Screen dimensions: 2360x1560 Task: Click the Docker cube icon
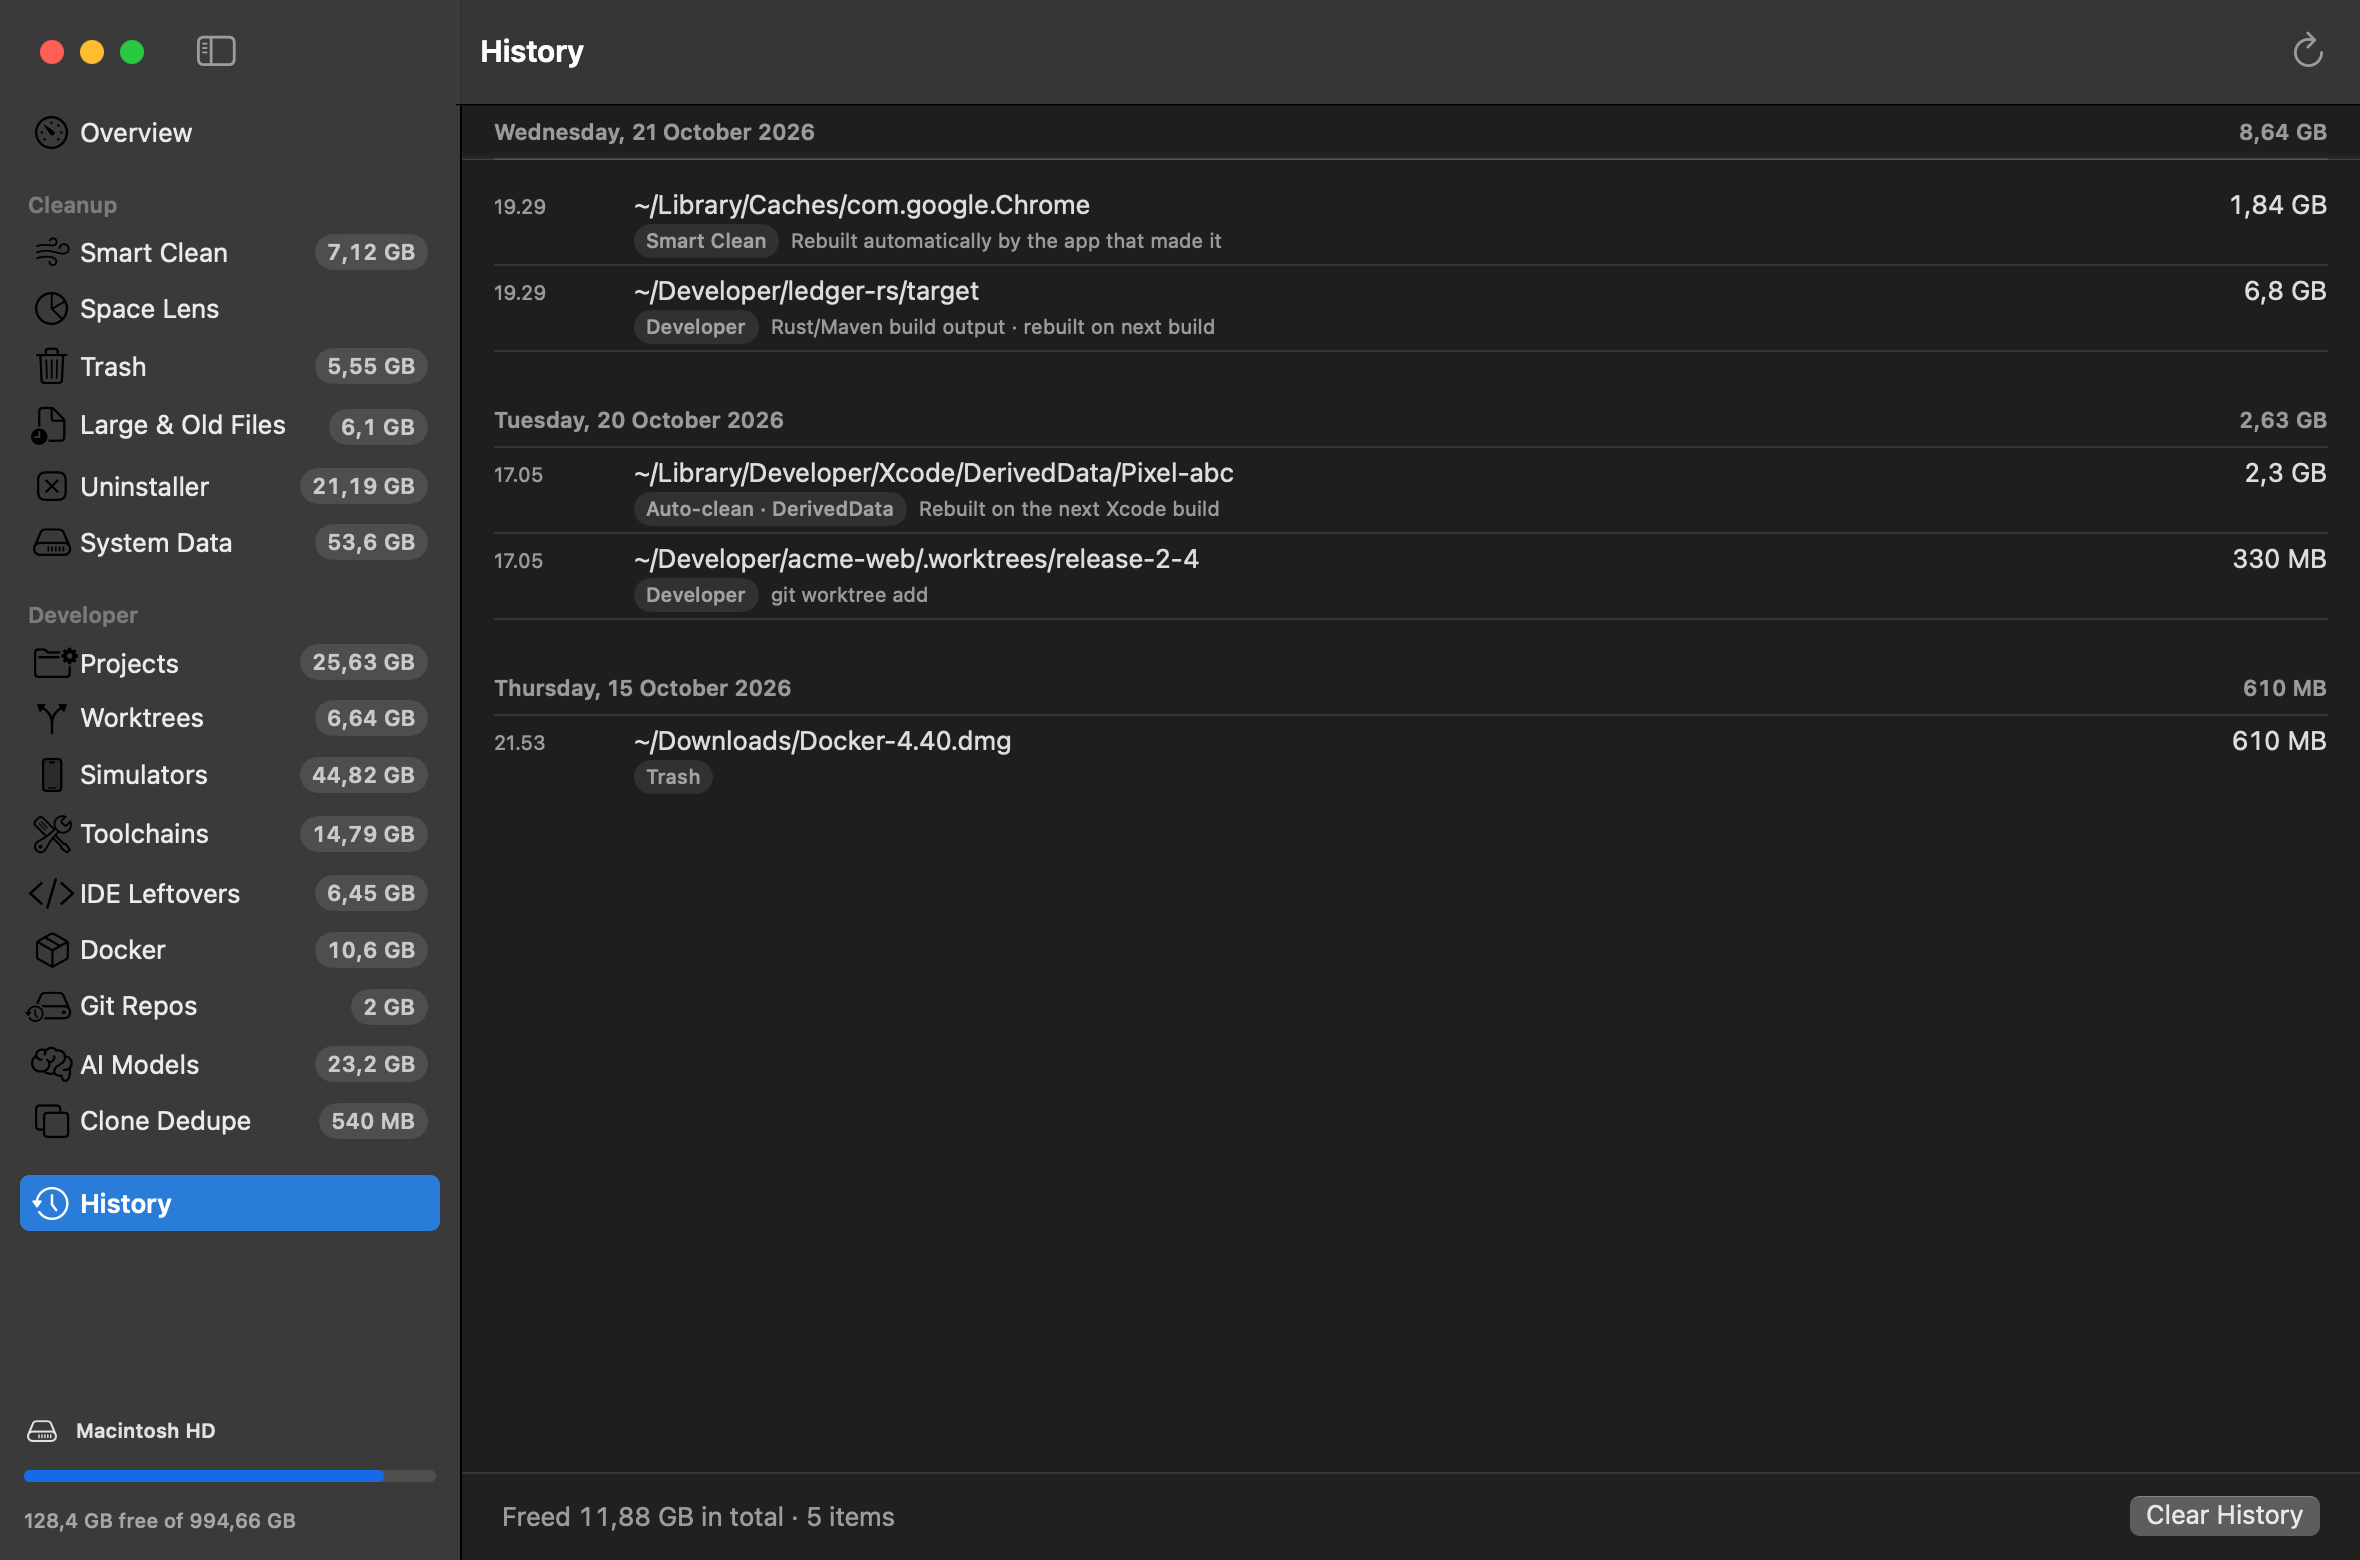click(51, 949)
